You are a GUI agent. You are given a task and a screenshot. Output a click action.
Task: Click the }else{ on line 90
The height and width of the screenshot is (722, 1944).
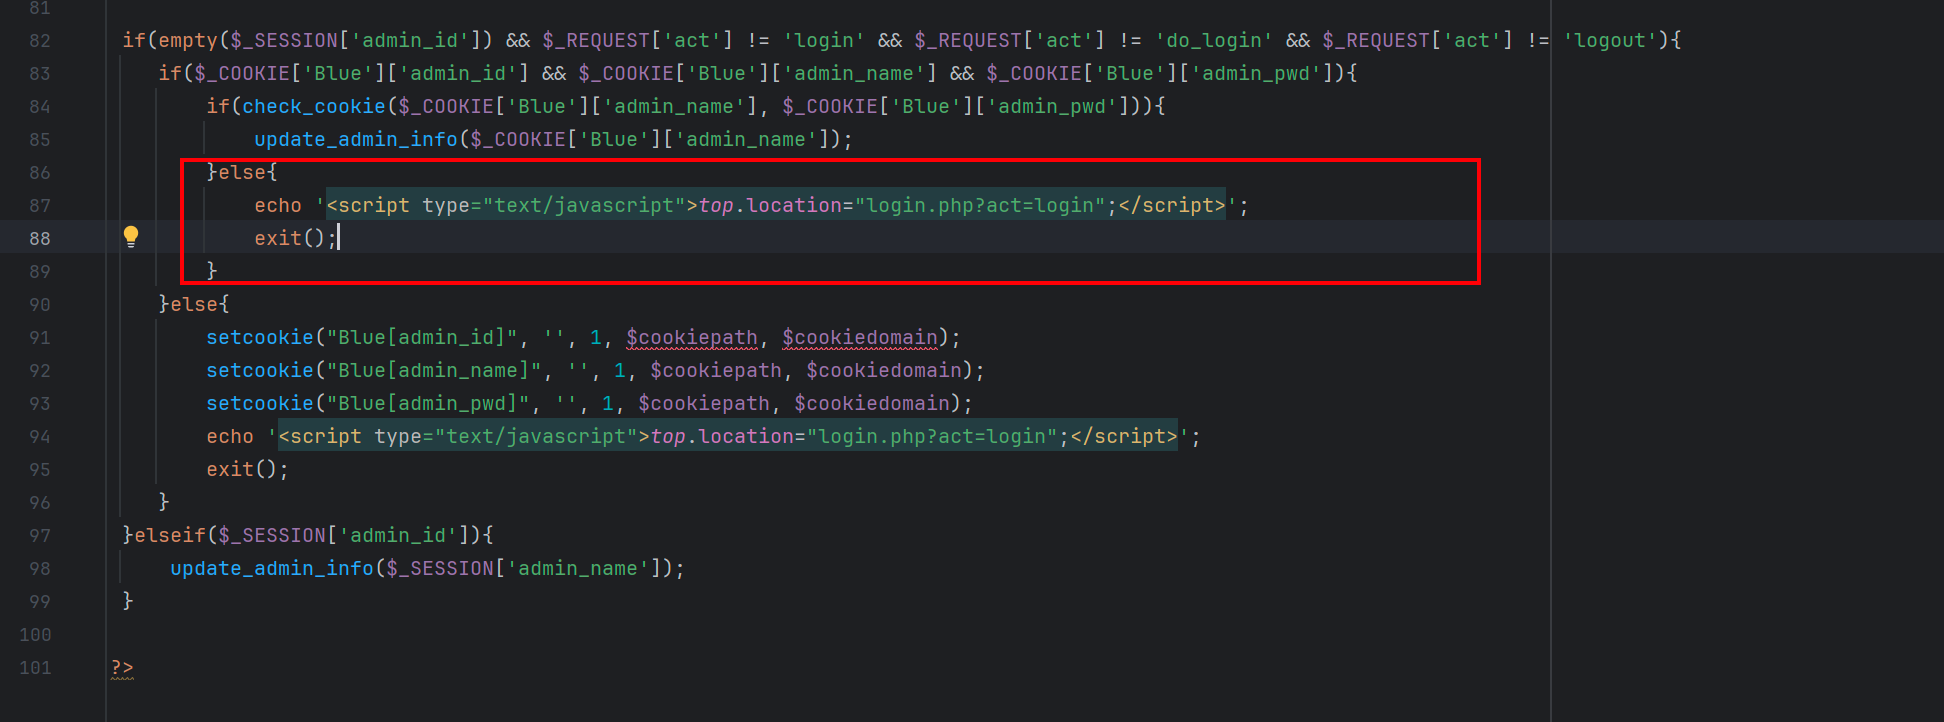(194, 305)
